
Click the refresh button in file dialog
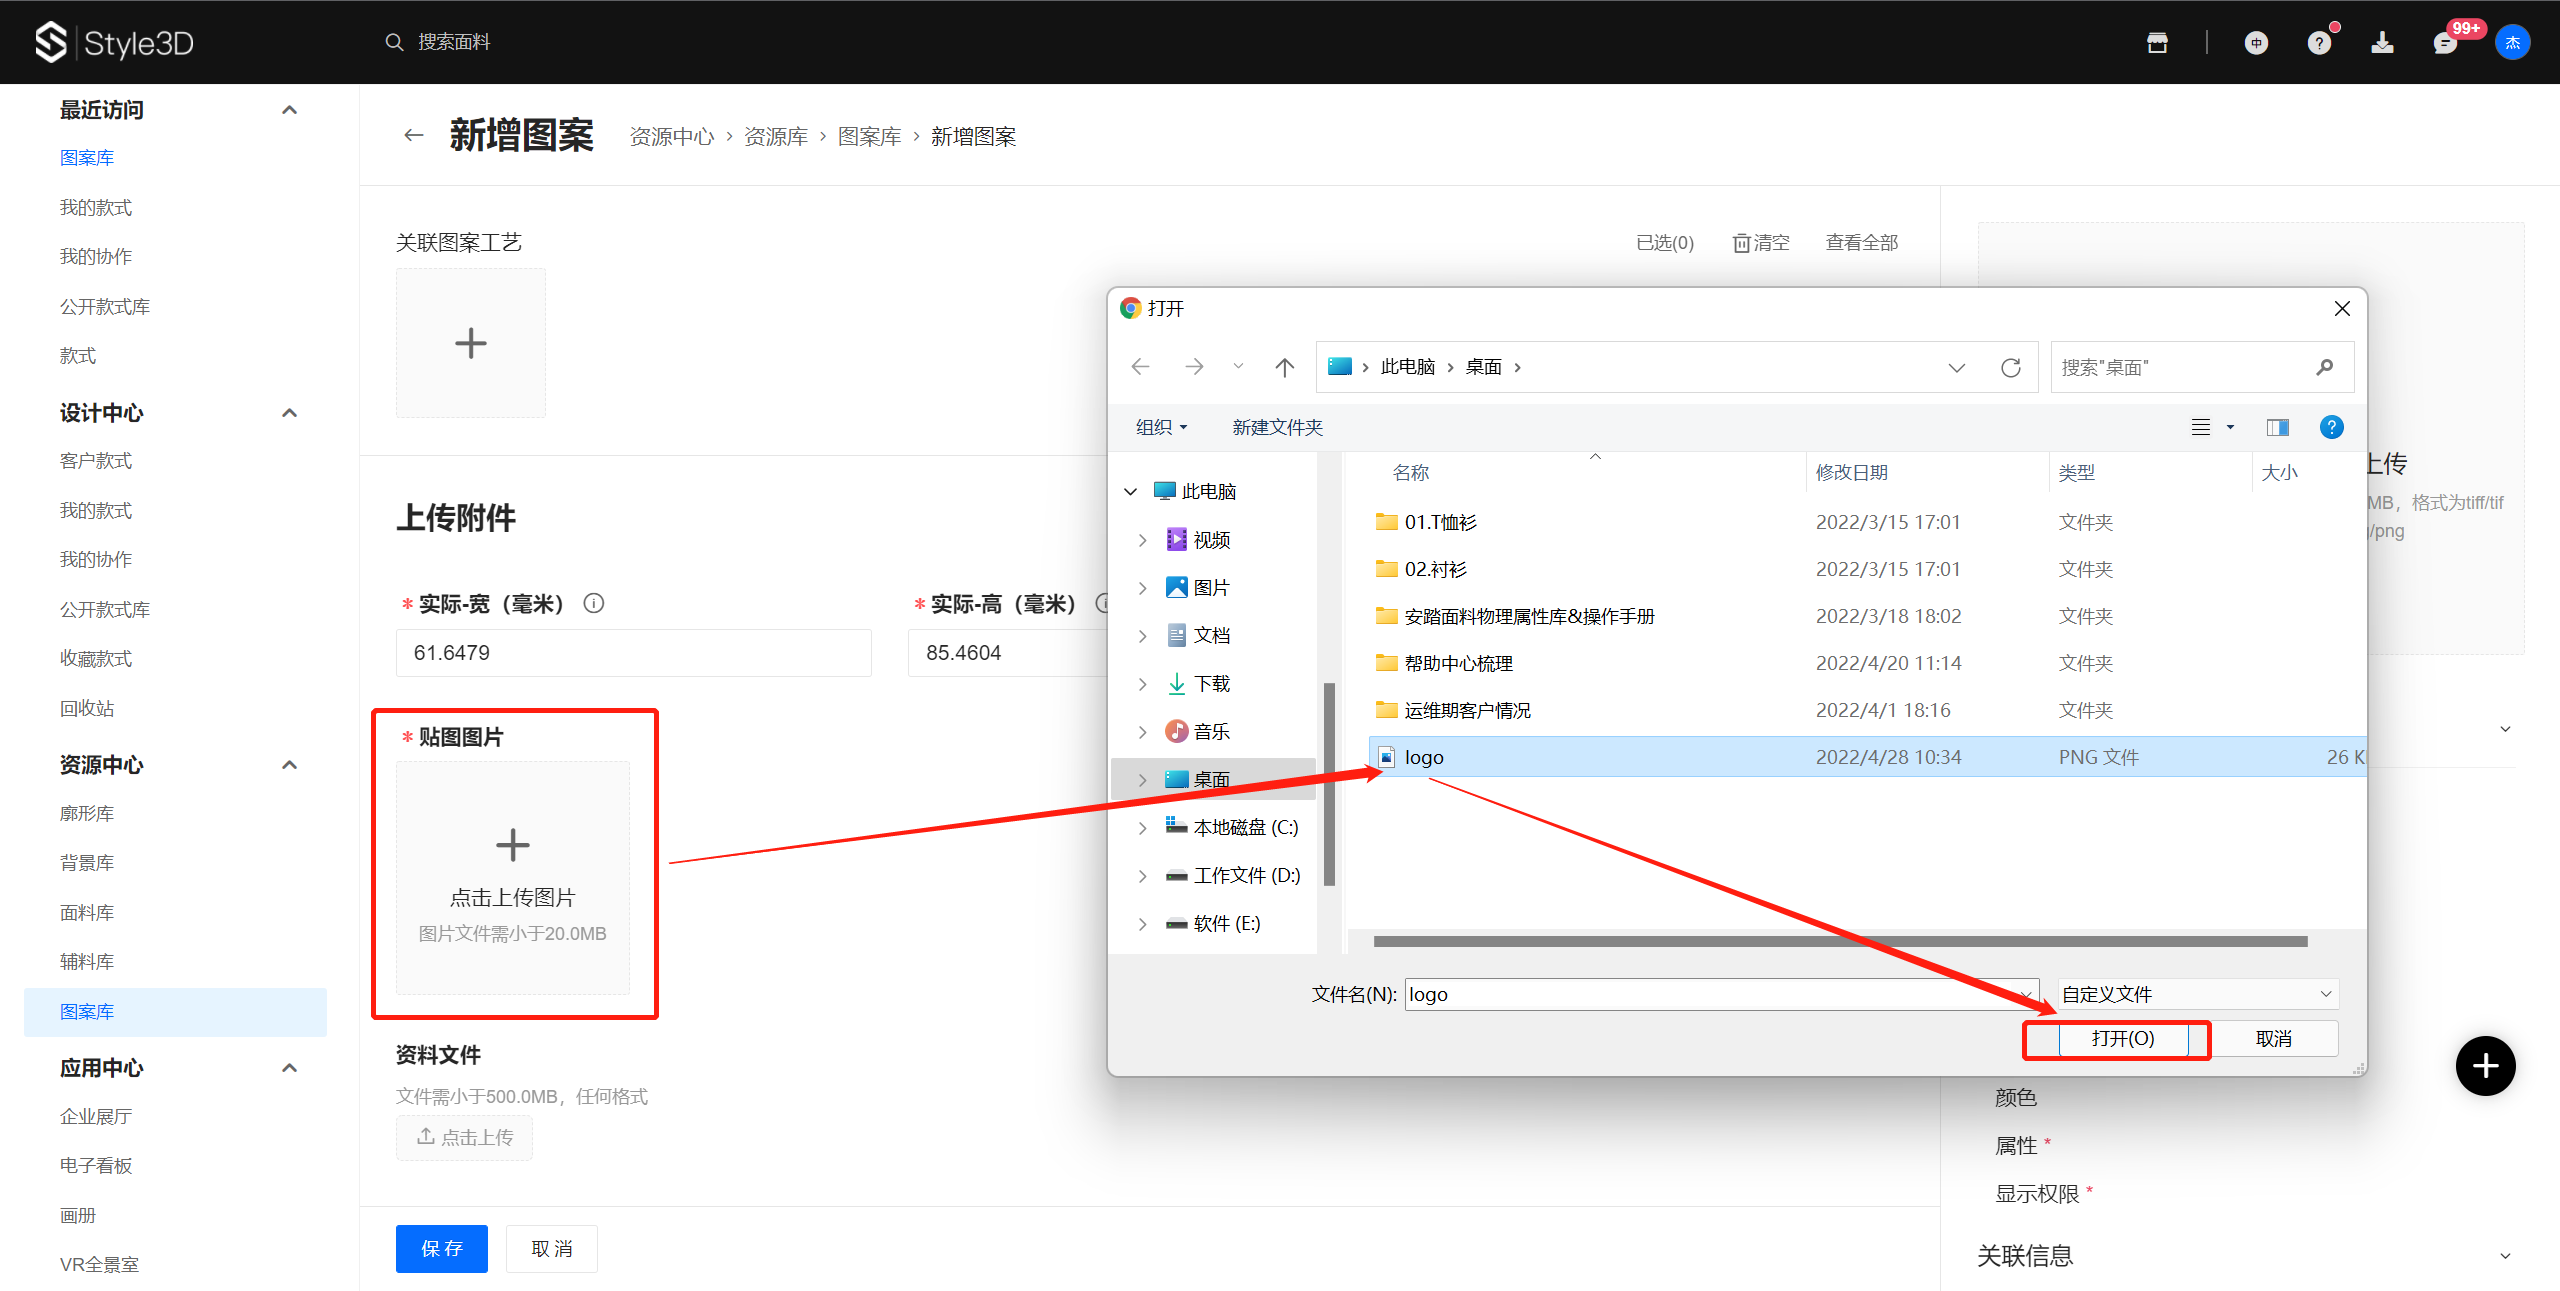click(2010, 367)
